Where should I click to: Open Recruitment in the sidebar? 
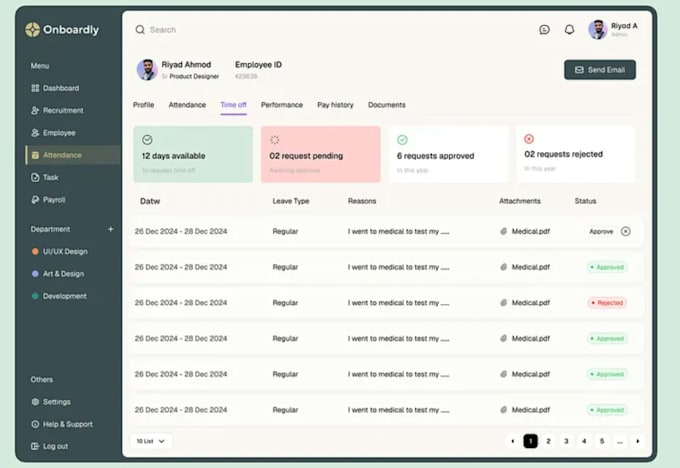(x=57, y=110)
